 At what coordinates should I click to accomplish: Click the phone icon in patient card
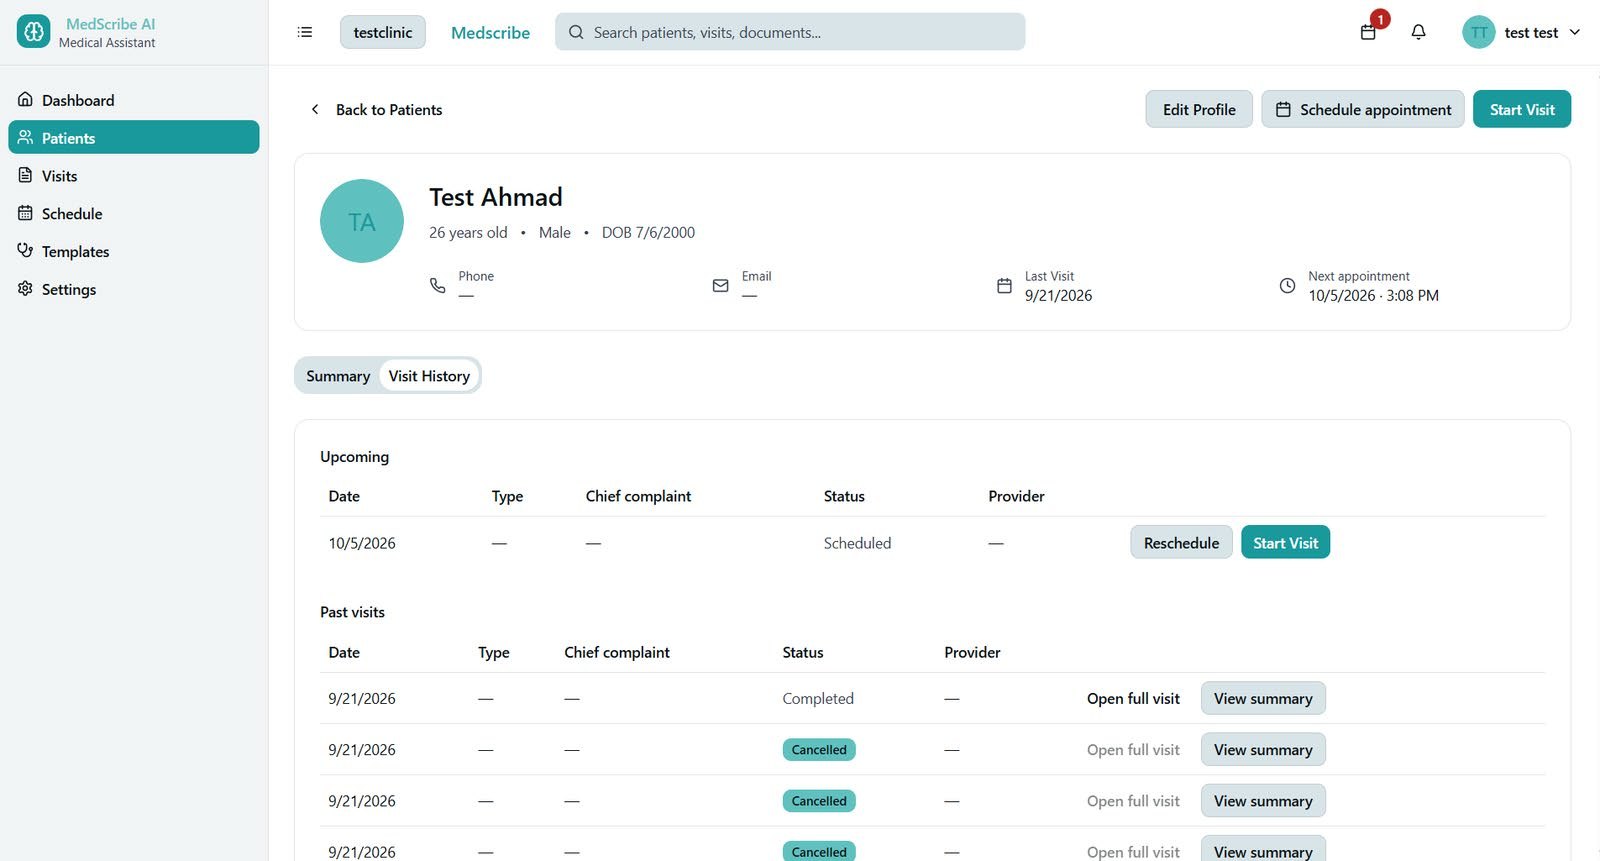(x=437, y=286)
